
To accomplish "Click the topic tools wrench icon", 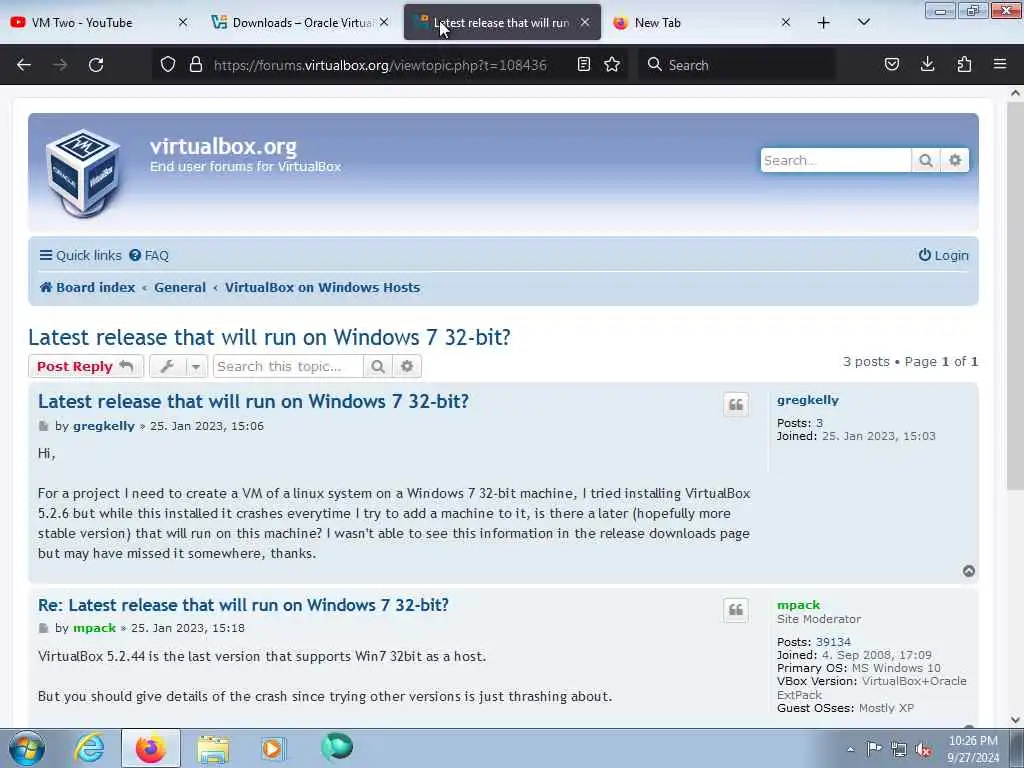I will 167,366.
